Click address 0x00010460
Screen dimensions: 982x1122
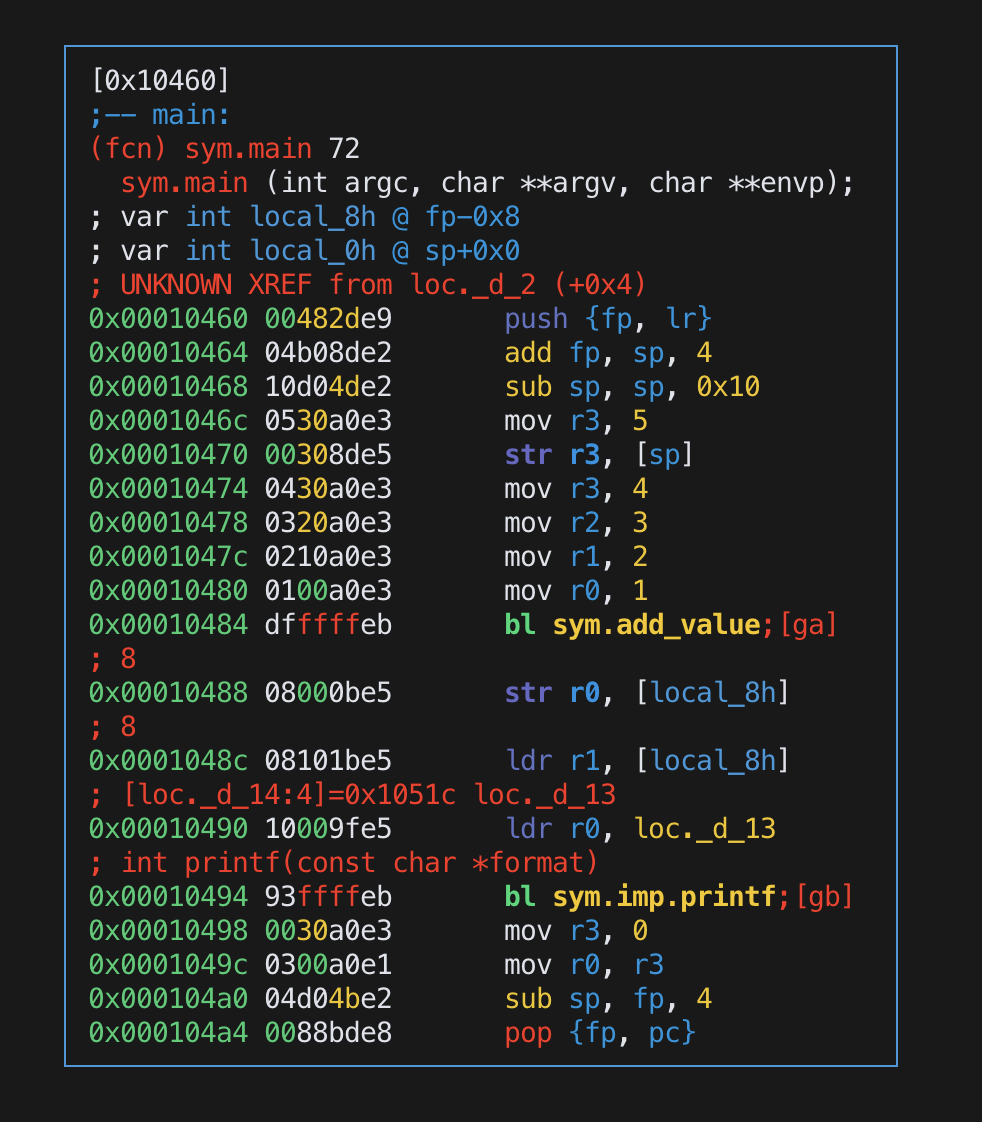click(x=168, y=319)
